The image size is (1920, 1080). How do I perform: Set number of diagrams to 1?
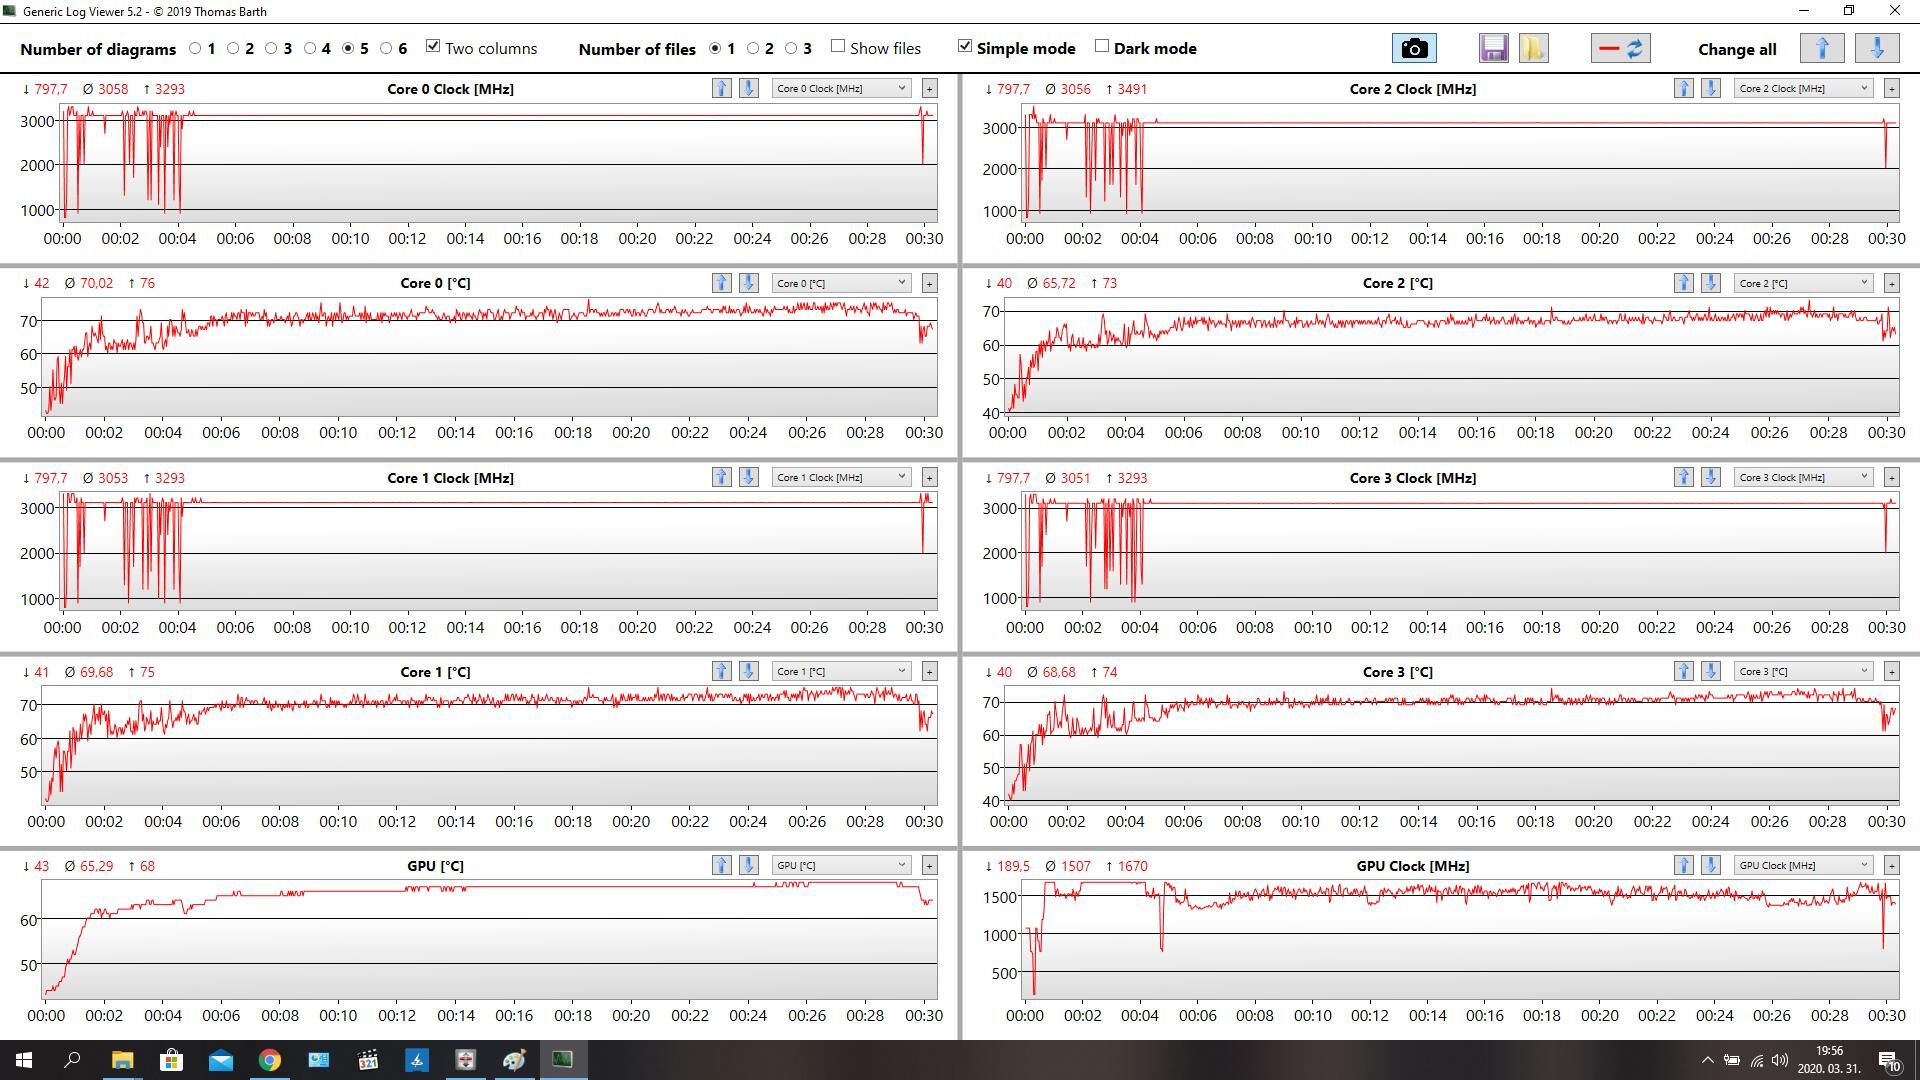pyautogui.click(x=195, y=48)
